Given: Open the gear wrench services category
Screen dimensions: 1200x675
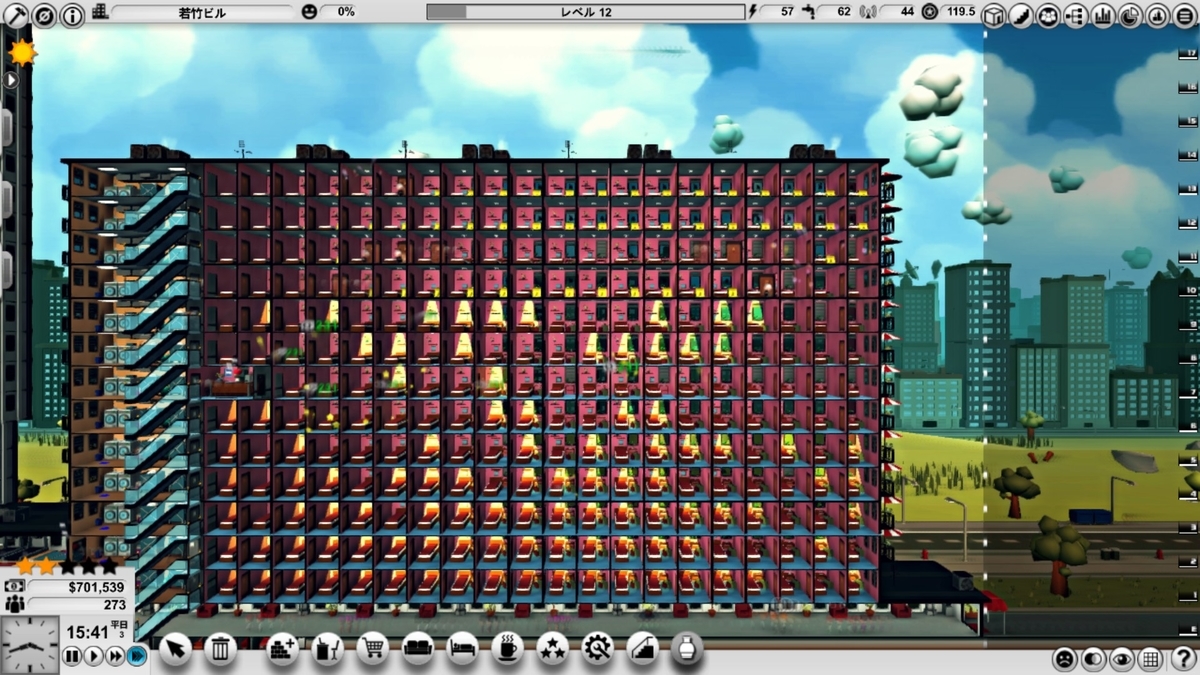Looking at the screenshot, I should (597, 649).
